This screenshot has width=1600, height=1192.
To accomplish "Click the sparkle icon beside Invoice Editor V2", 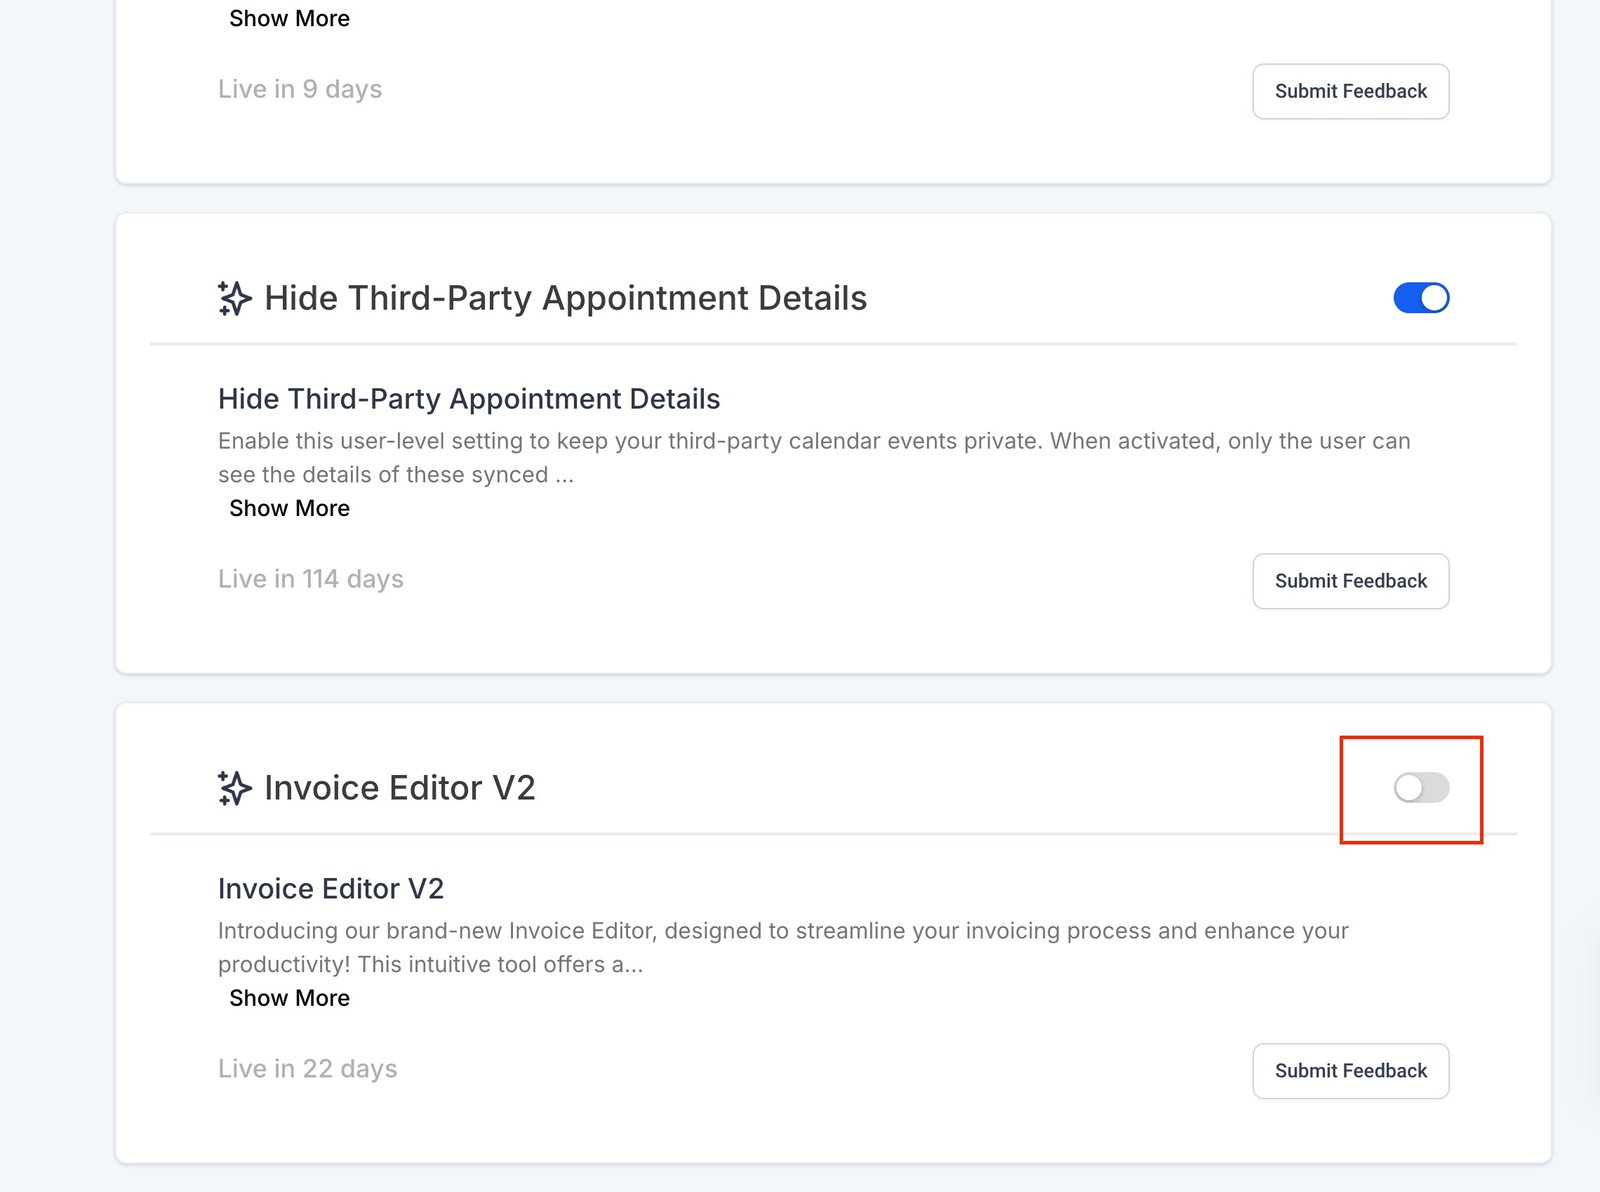I will tap(234, 788).
